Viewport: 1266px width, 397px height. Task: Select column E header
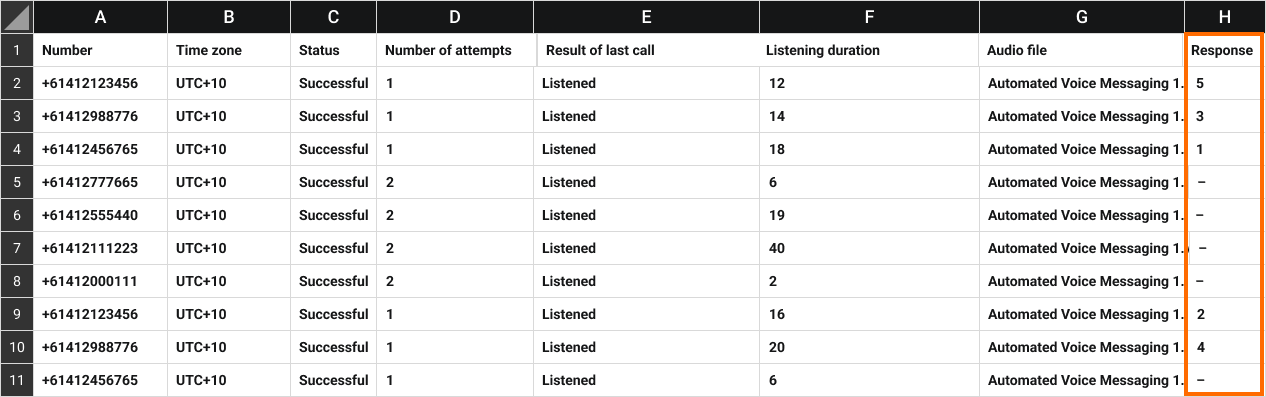(646, 17)
